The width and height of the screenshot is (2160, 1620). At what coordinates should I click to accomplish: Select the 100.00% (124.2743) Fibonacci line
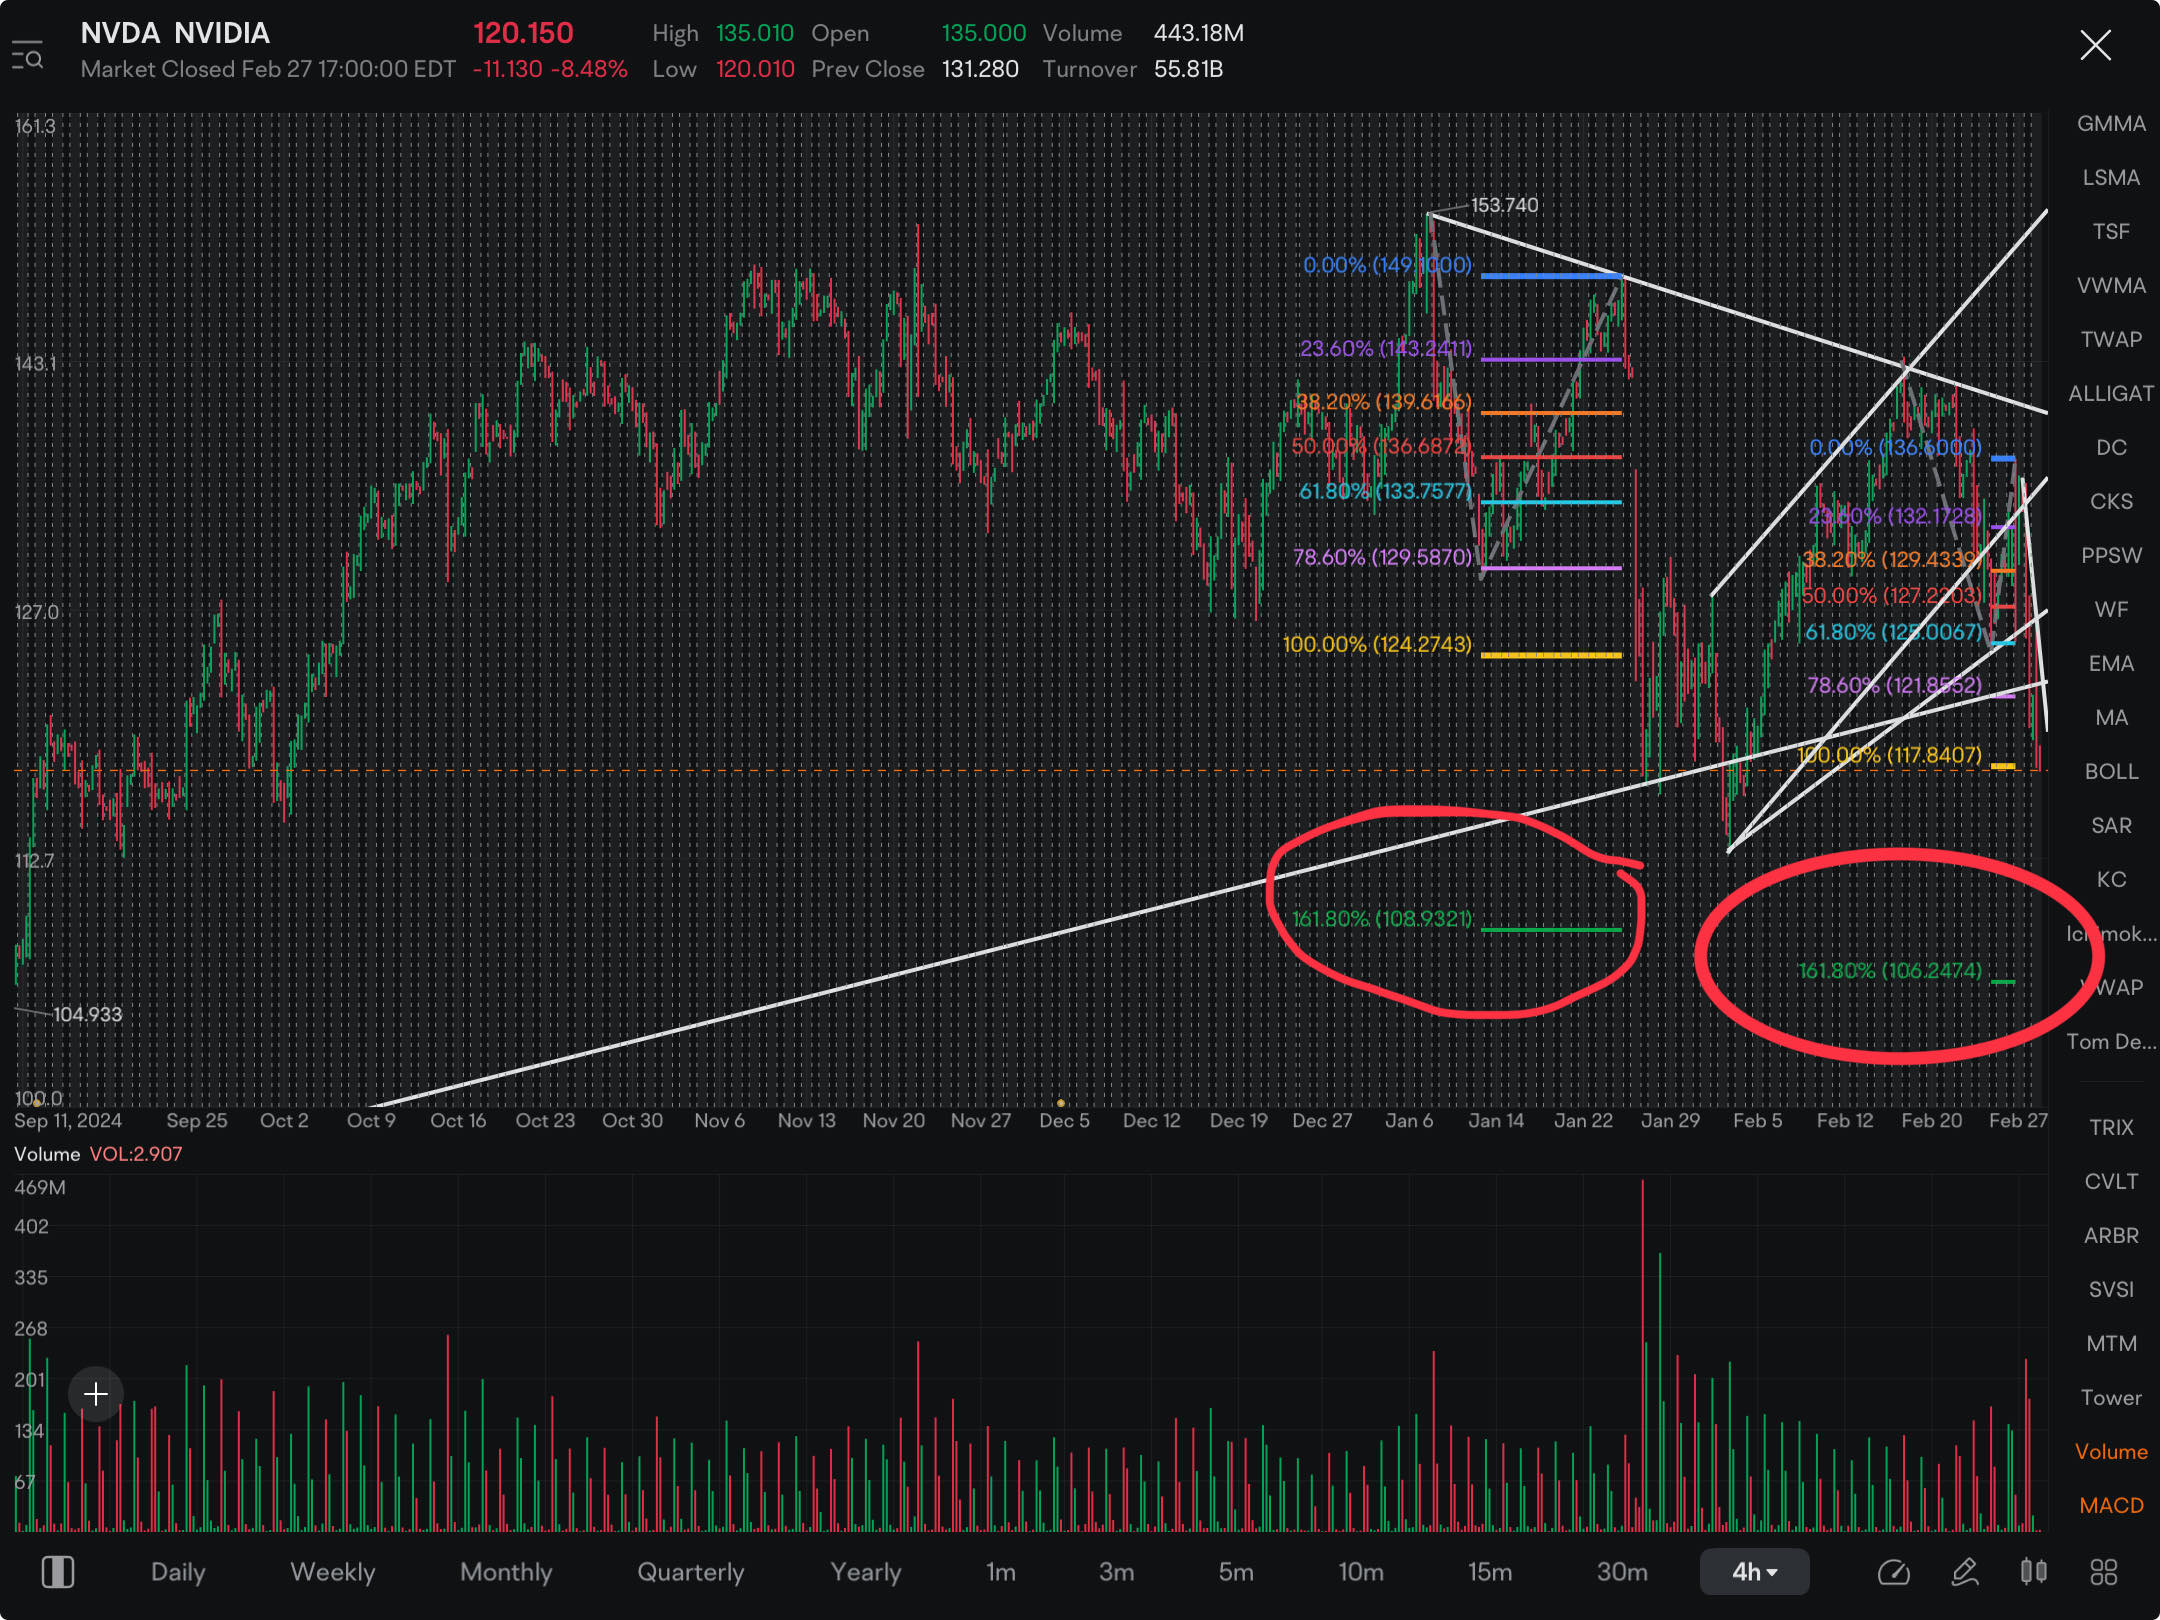pos(1551,655)
